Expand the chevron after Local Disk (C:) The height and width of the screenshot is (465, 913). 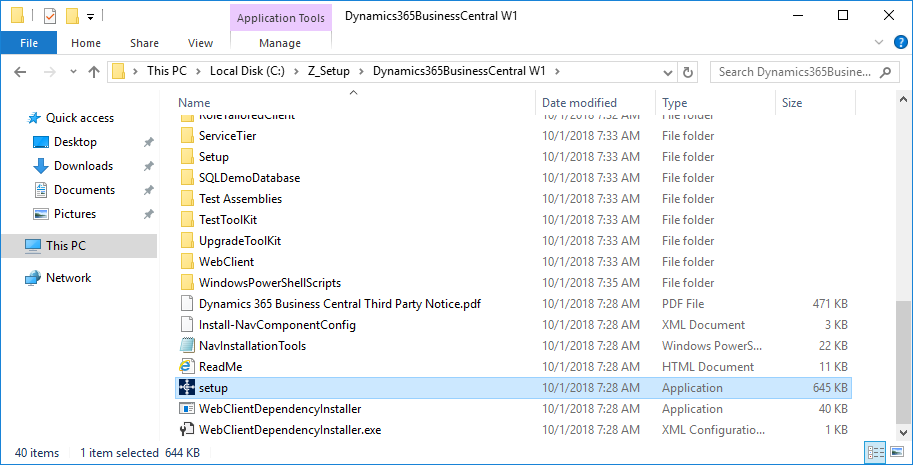pos(296,72)
